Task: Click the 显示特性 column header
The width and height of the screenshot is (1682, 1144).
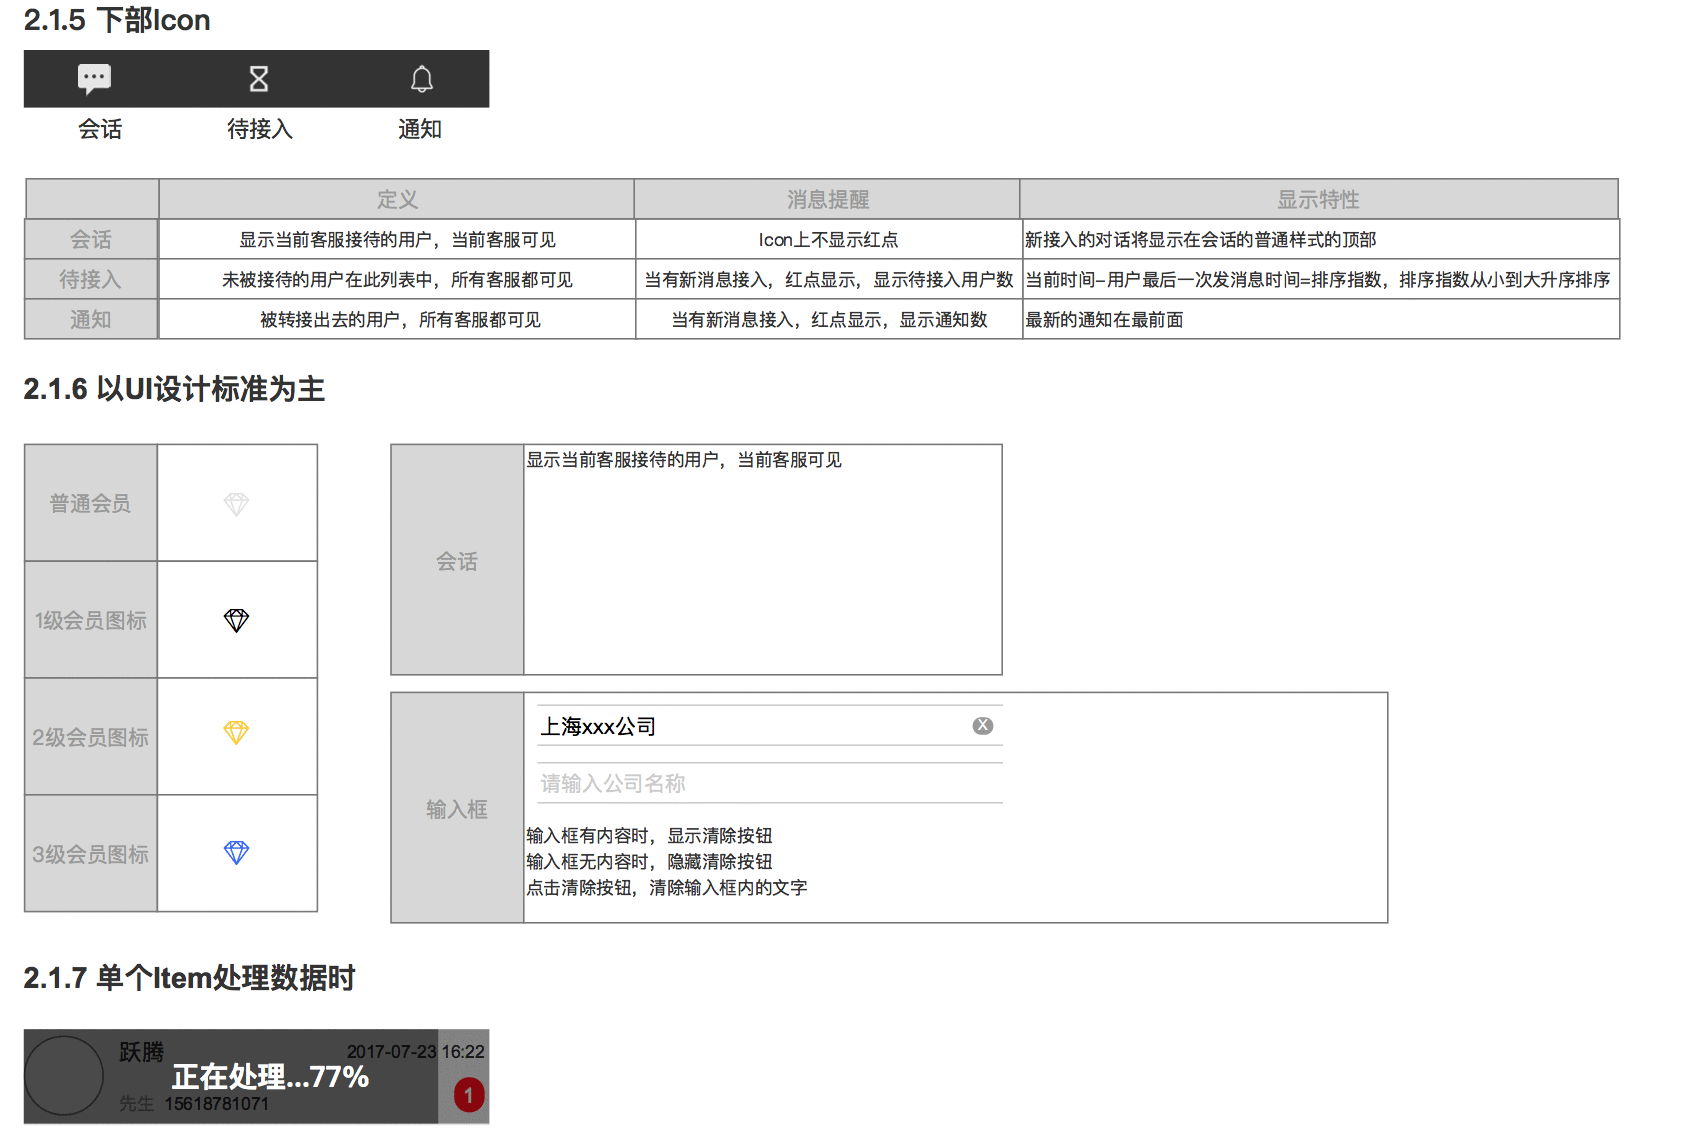Action: coord(1319,199)
